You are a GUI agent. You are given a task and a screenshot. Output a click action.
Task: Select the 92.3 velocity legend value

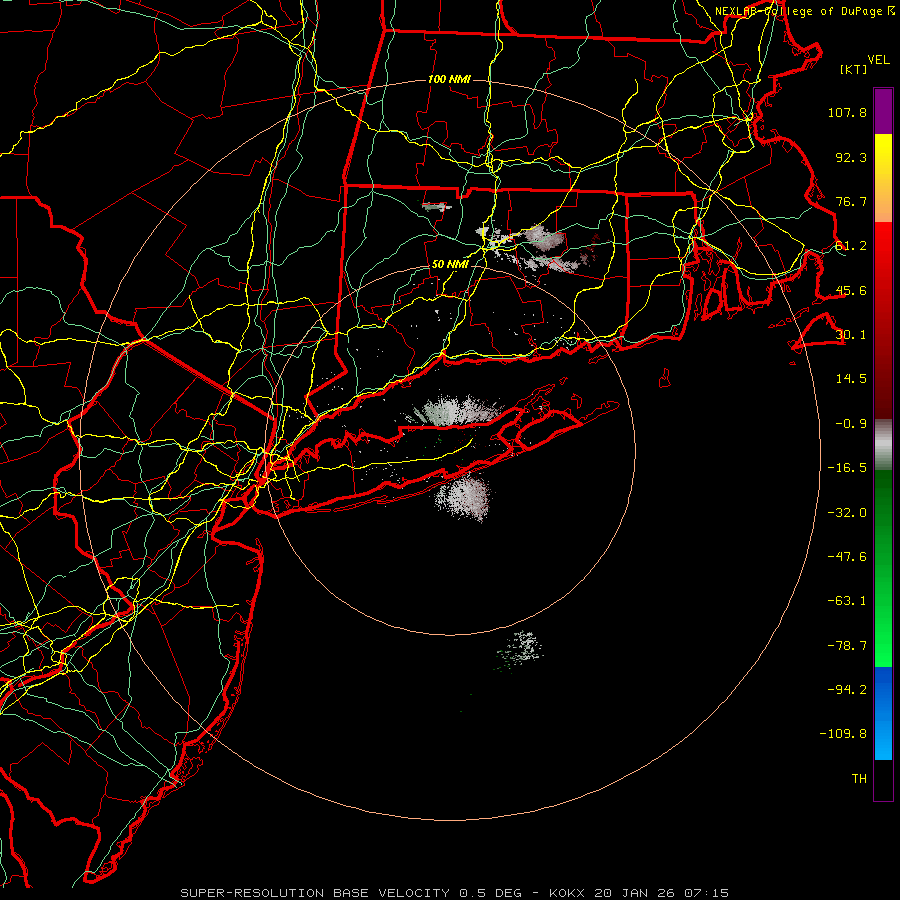pyautogui.click(x=851, y=157)
